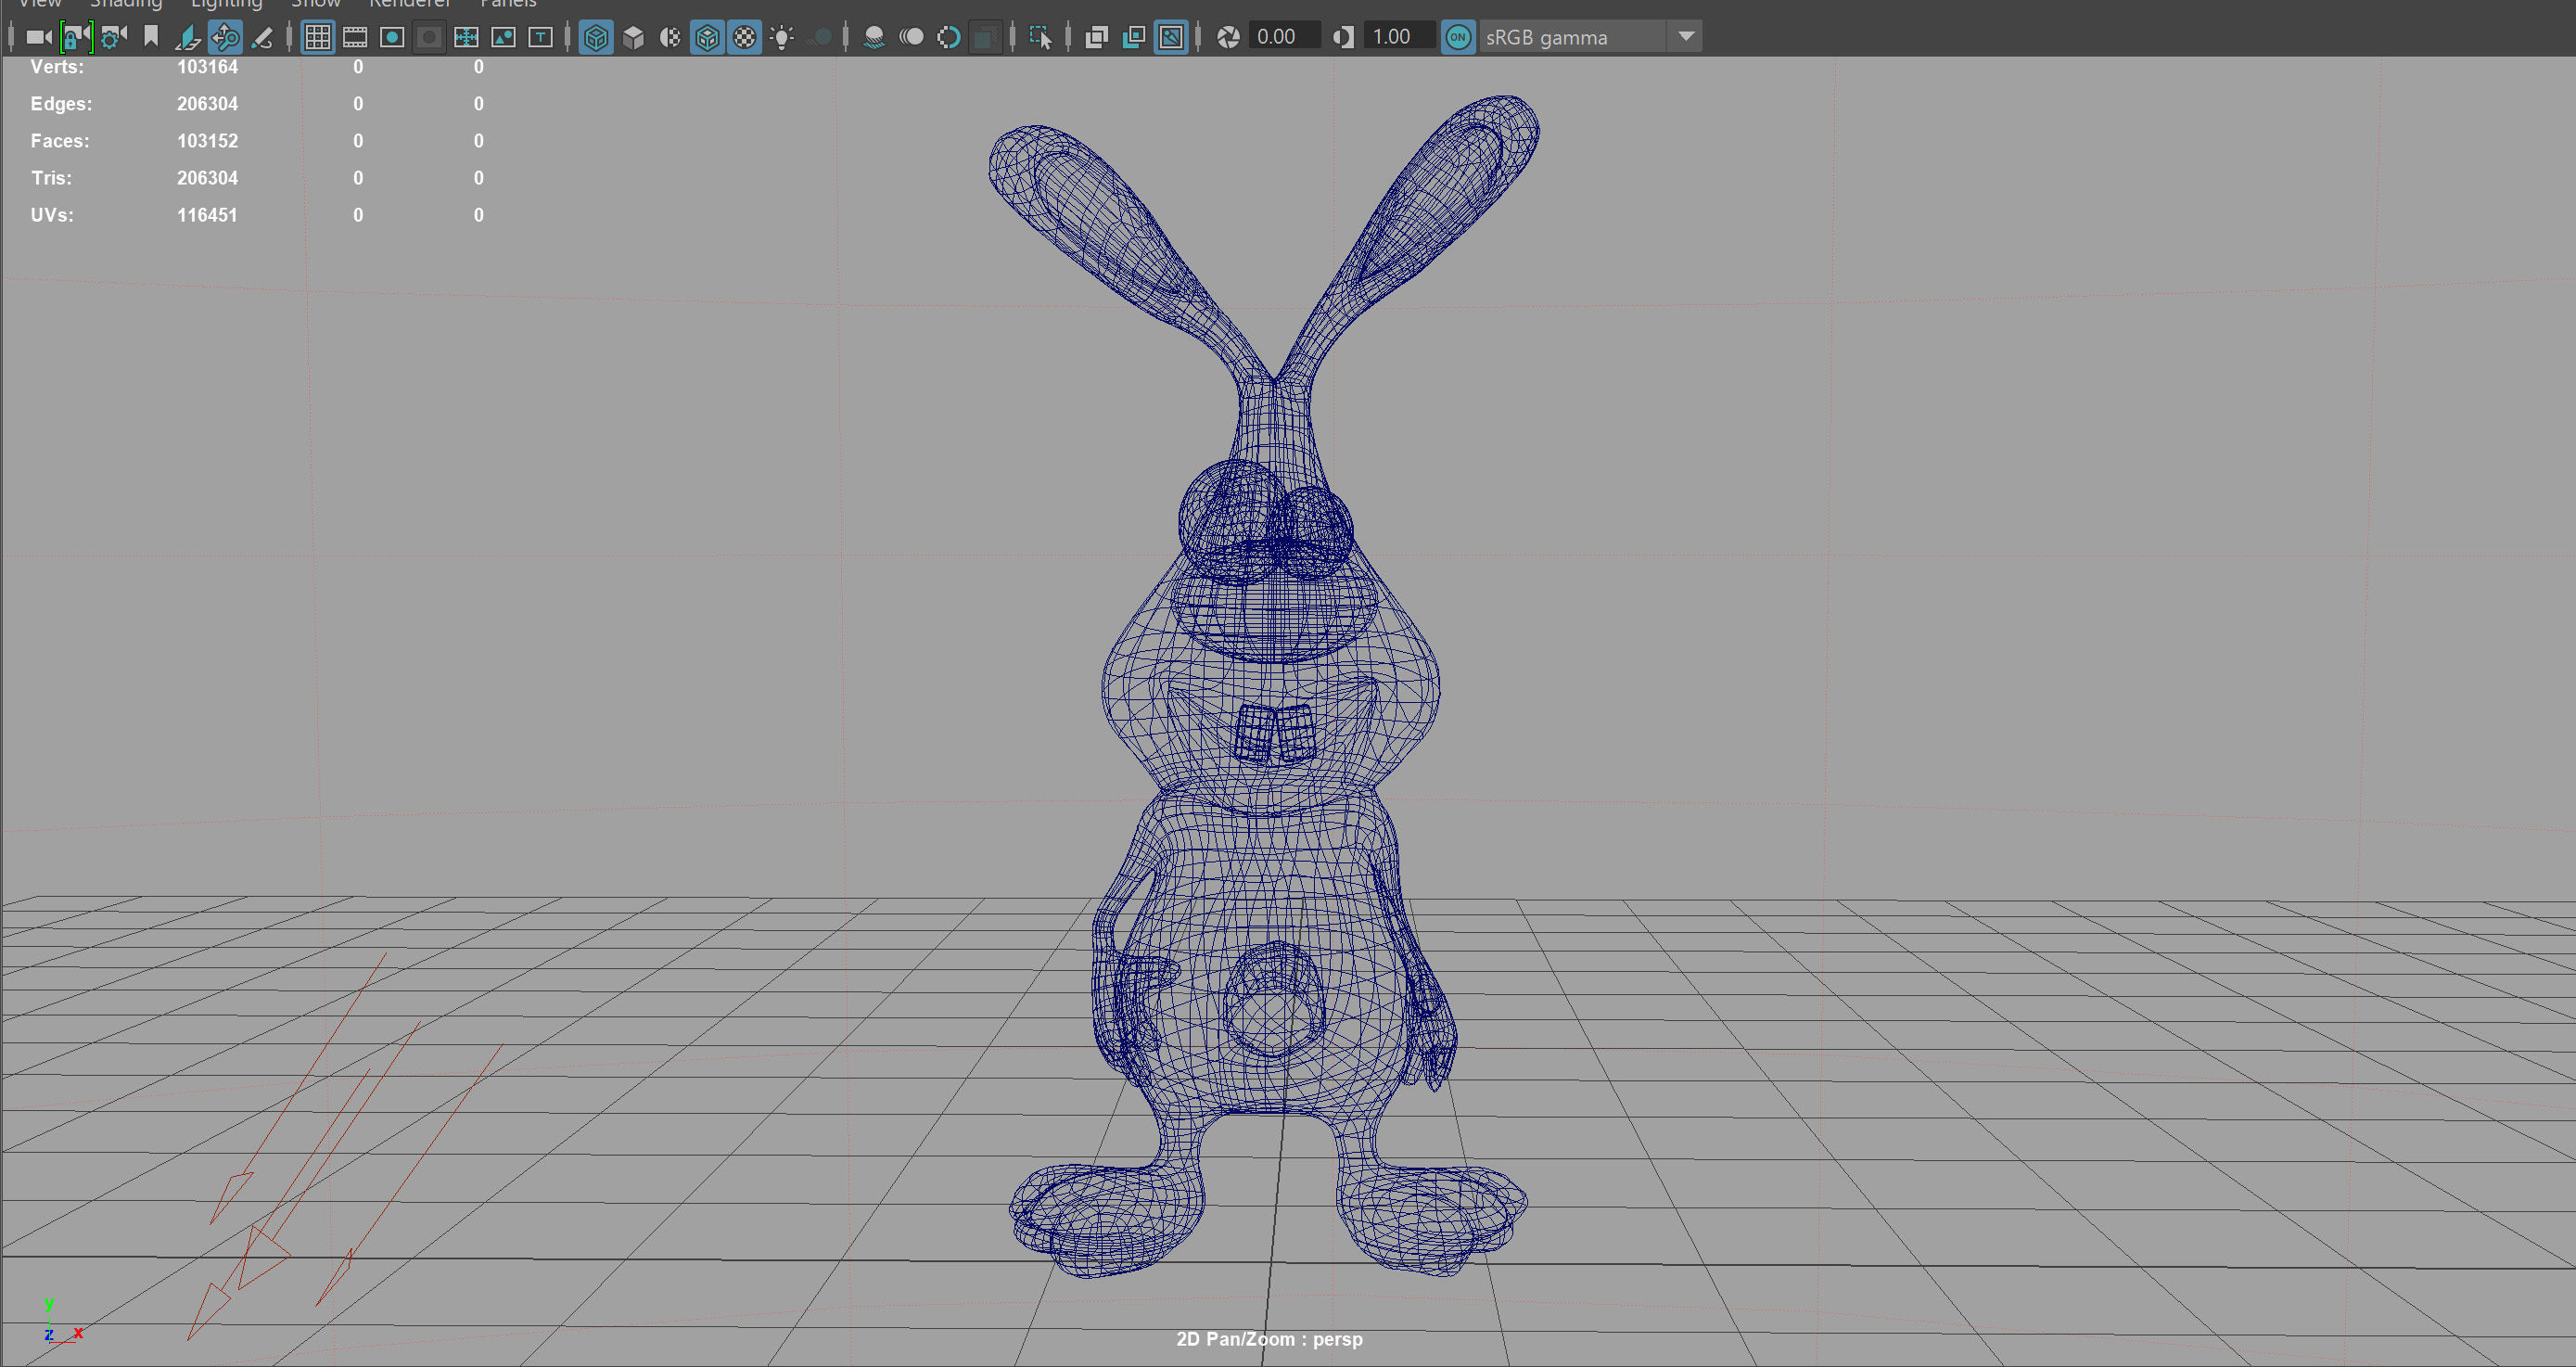Click the UVs count 116451

207,215
